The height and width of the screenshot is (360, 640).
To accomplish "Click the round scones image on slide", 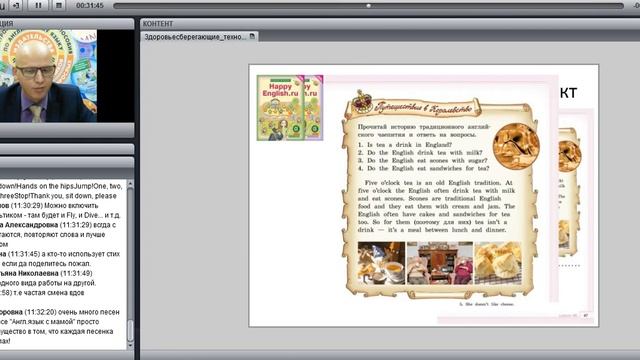I will click(x=516, y=146).
